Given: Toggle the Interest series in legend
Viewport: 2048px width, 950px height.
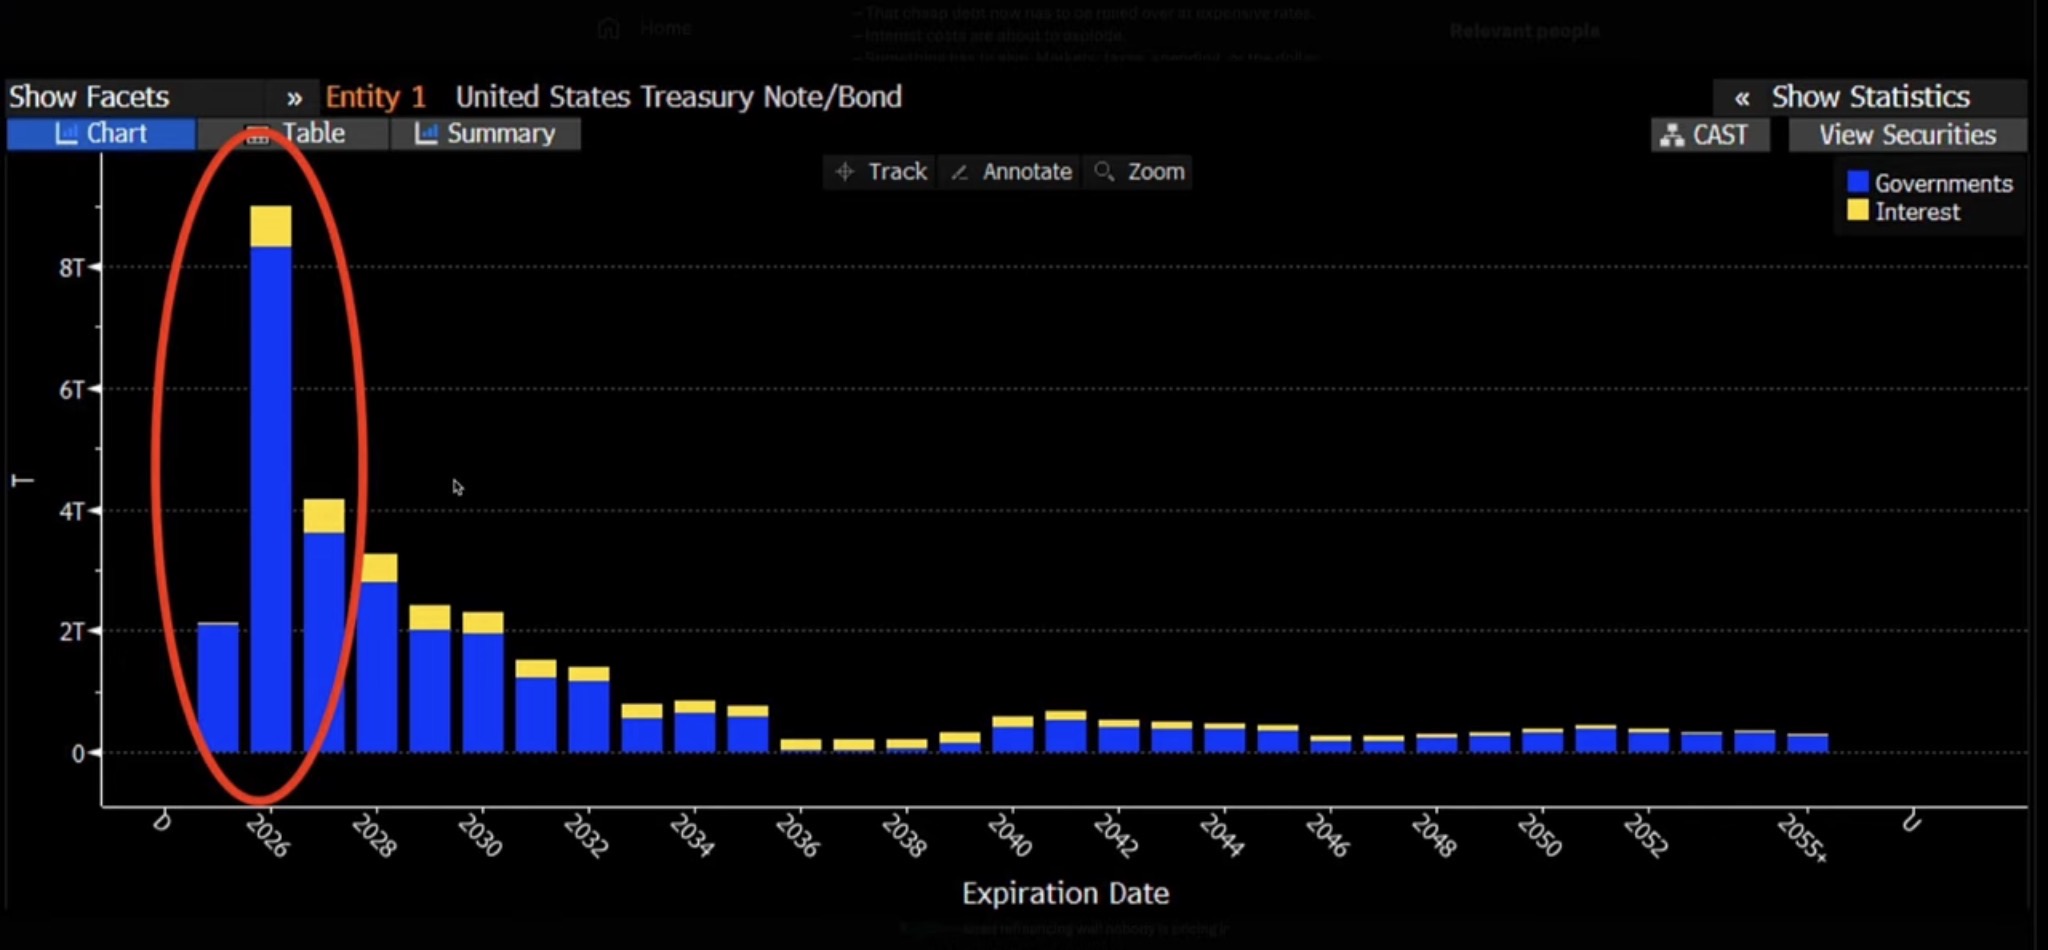Looking at the screenshot, I should point(1916,212).
